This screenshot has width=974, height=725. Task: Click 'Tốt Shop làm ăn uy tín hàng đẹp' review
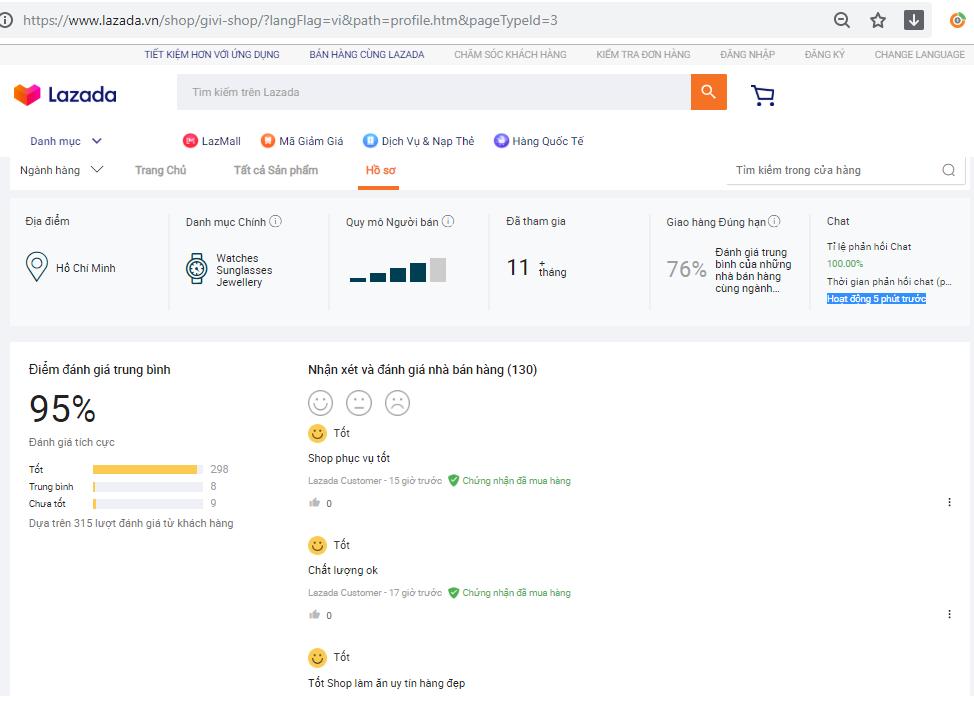coord(386,683)
